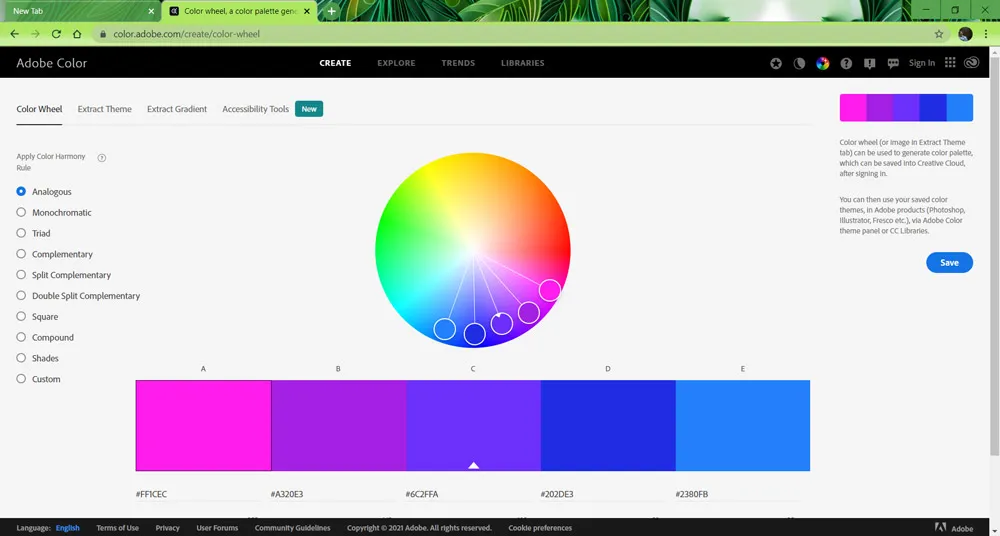
Task: Open the LIBRARIES menu
Action: point(522,63)
